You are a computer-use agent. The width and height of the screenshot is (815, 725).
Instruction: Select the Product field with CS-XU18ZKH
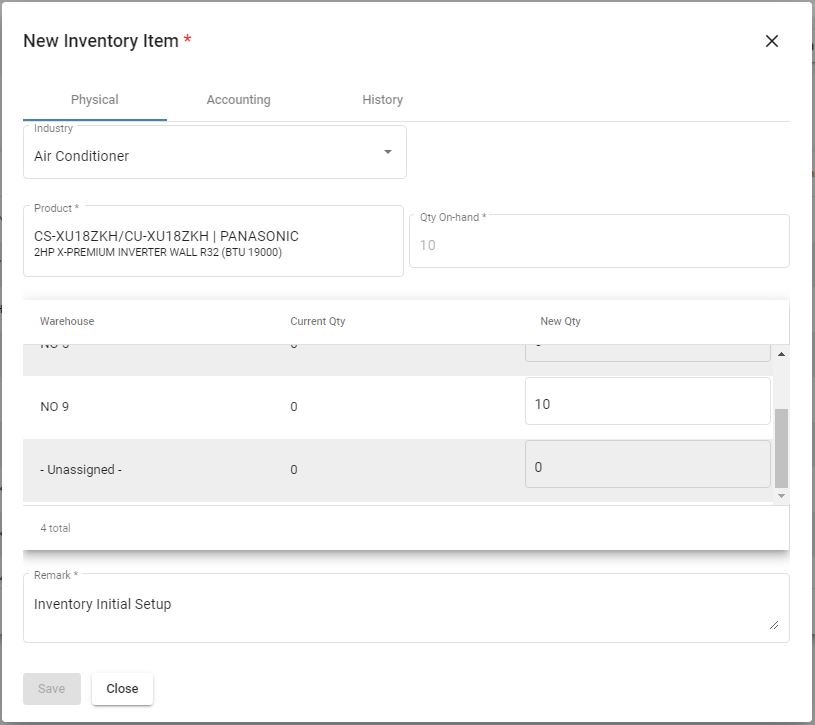[213, 243]
